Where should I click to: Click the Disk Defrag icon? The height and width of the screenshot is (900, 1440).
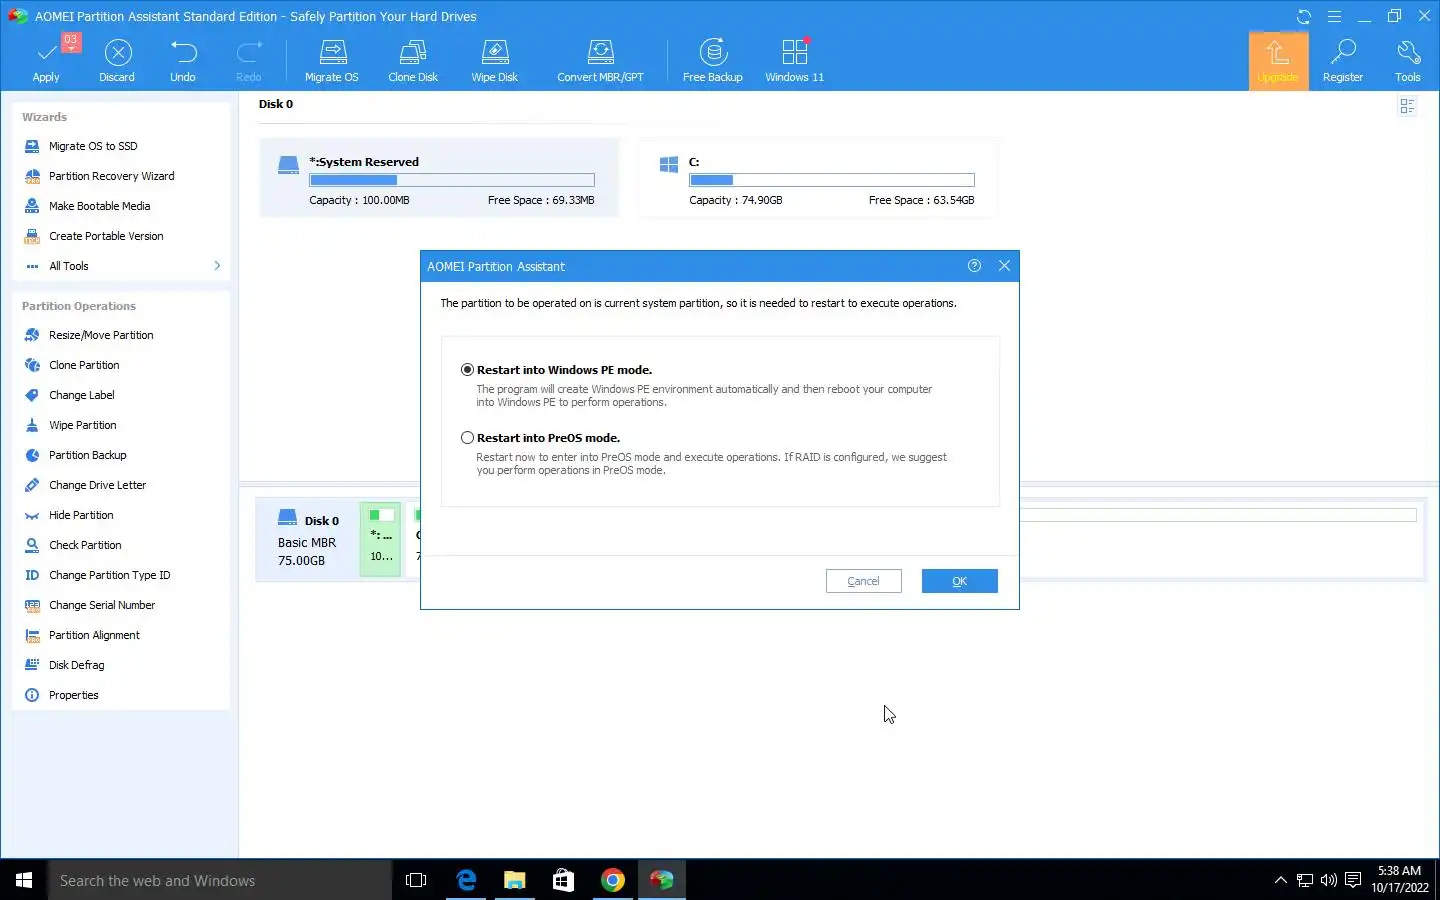tap(32, 665)
